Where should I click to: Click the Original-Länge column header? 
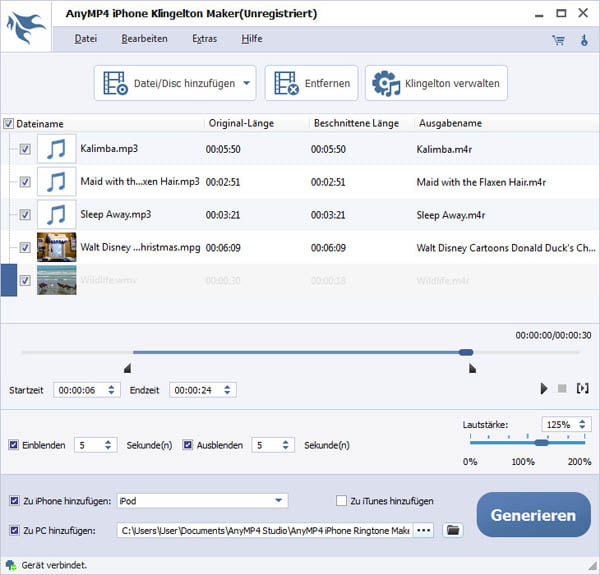(241, 123)
